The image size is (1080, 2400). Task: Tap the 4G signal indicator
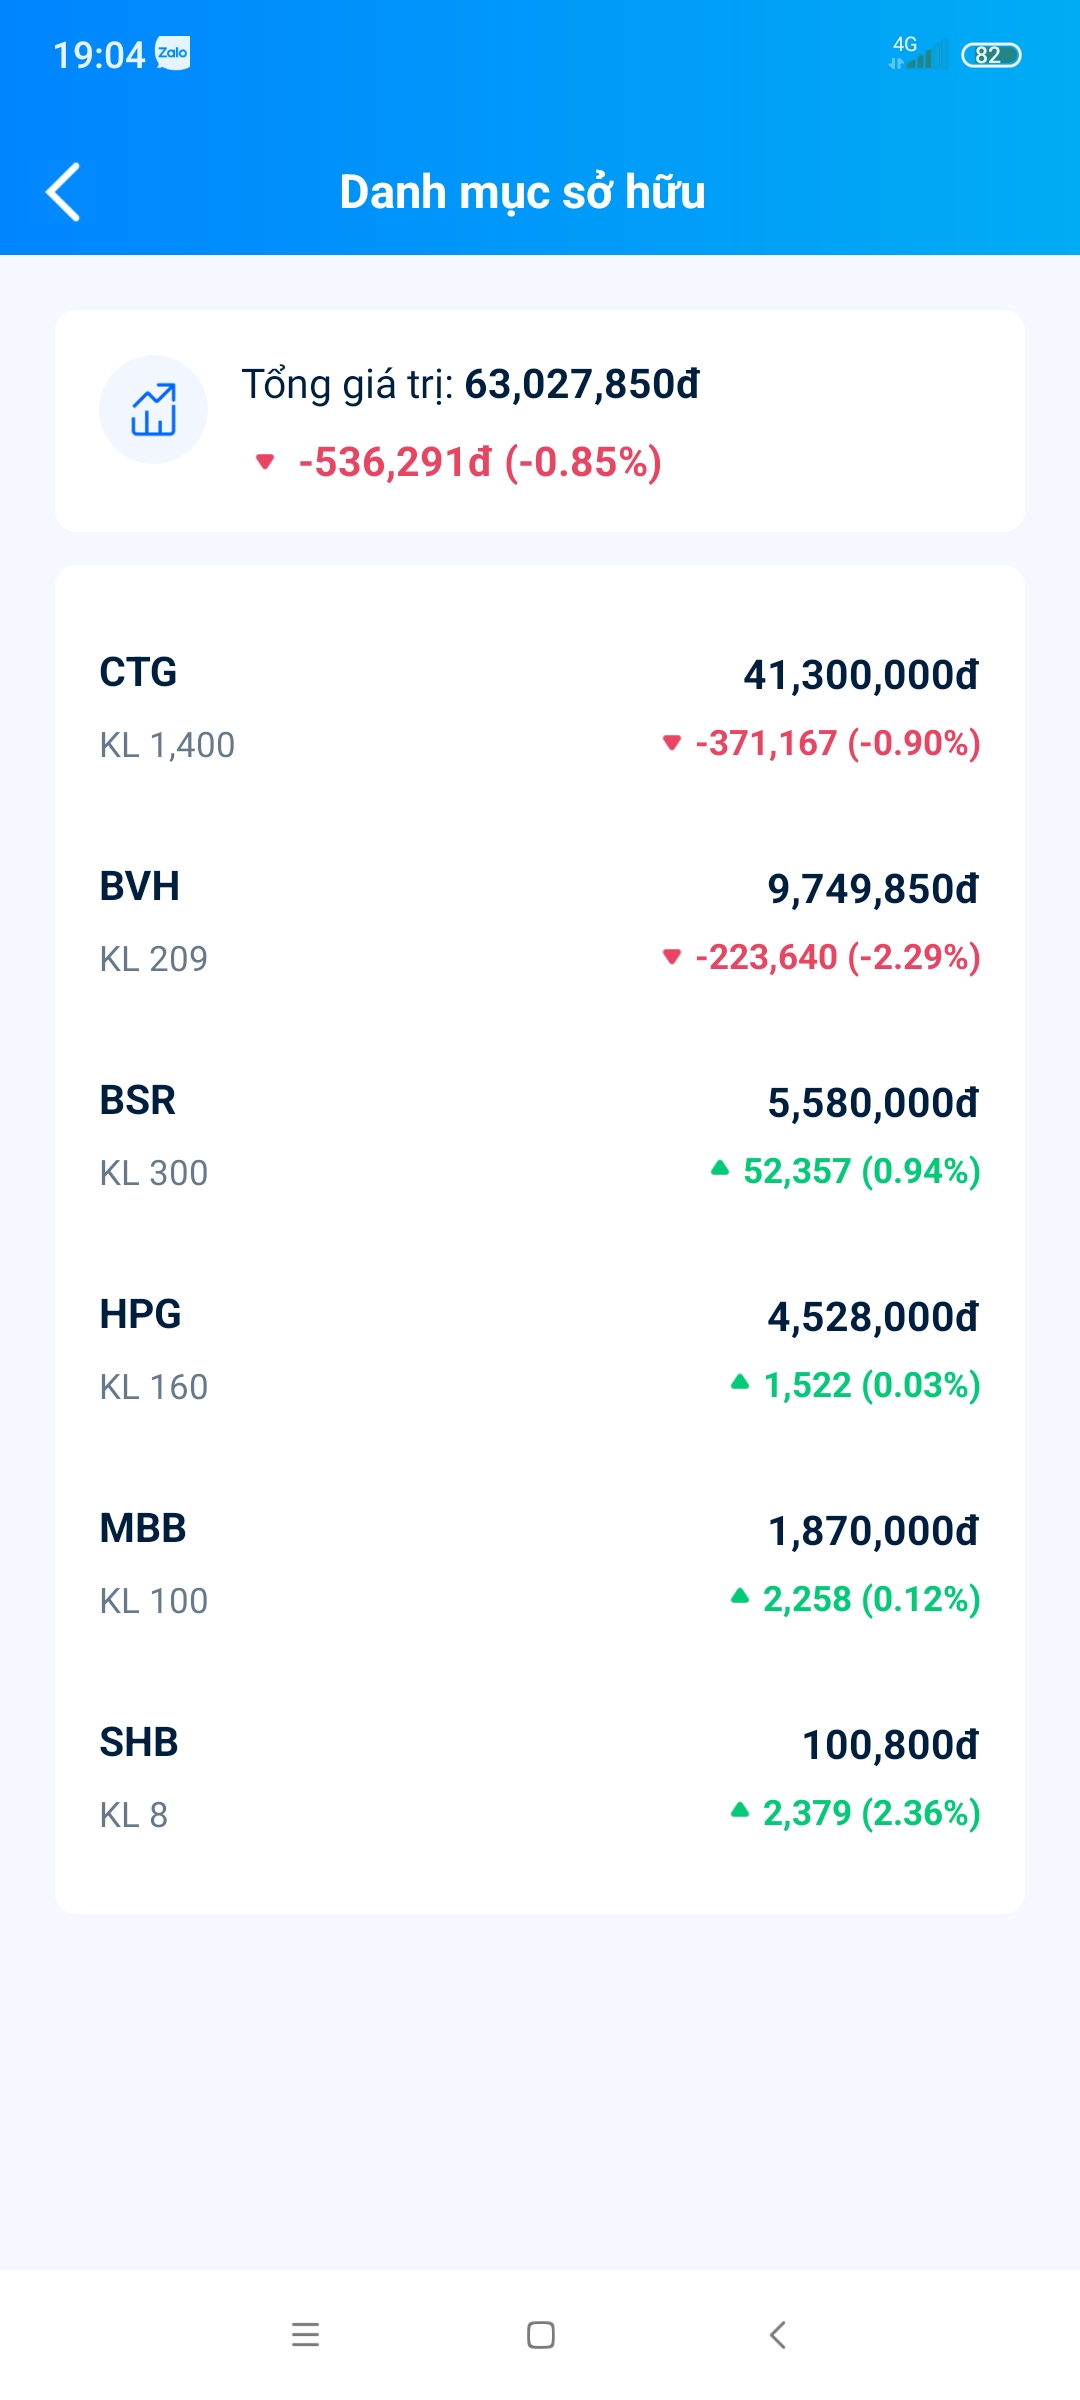[x=916, y=53]
